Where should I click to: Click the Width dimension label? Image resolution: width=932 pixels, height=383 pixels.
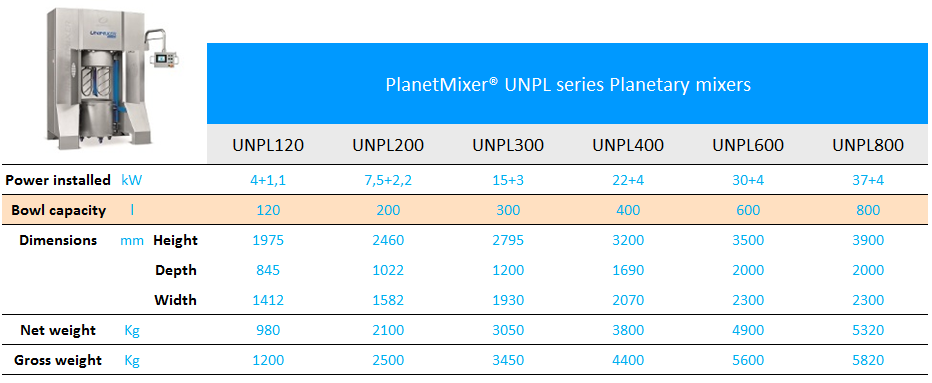tap(175, 300)
